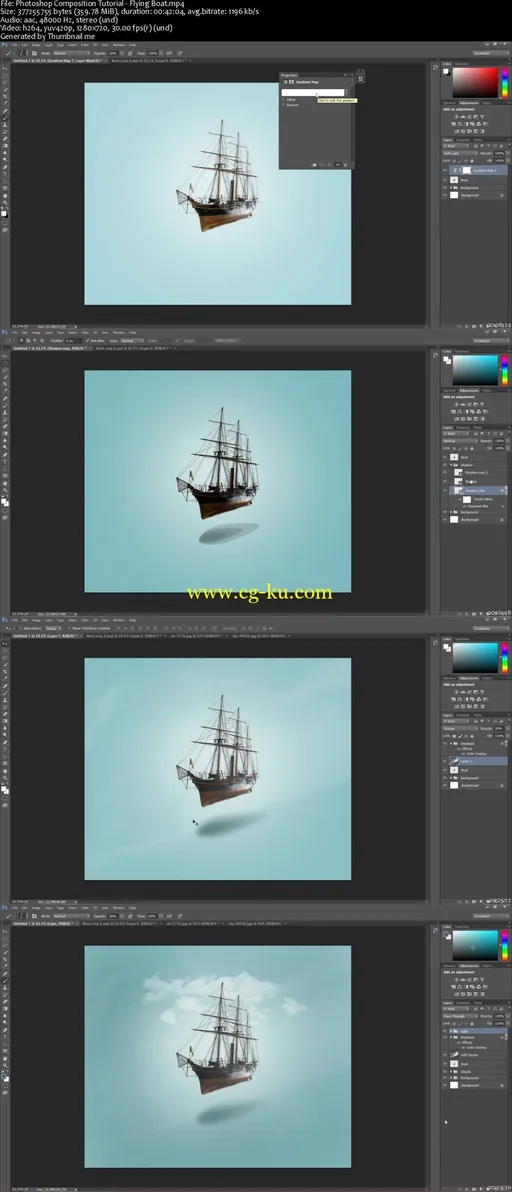Viewport: 512px width, 1192px height.
Task: Open the brush Mode dropdown in the first frame's options bar
Action: pos(71,53)
